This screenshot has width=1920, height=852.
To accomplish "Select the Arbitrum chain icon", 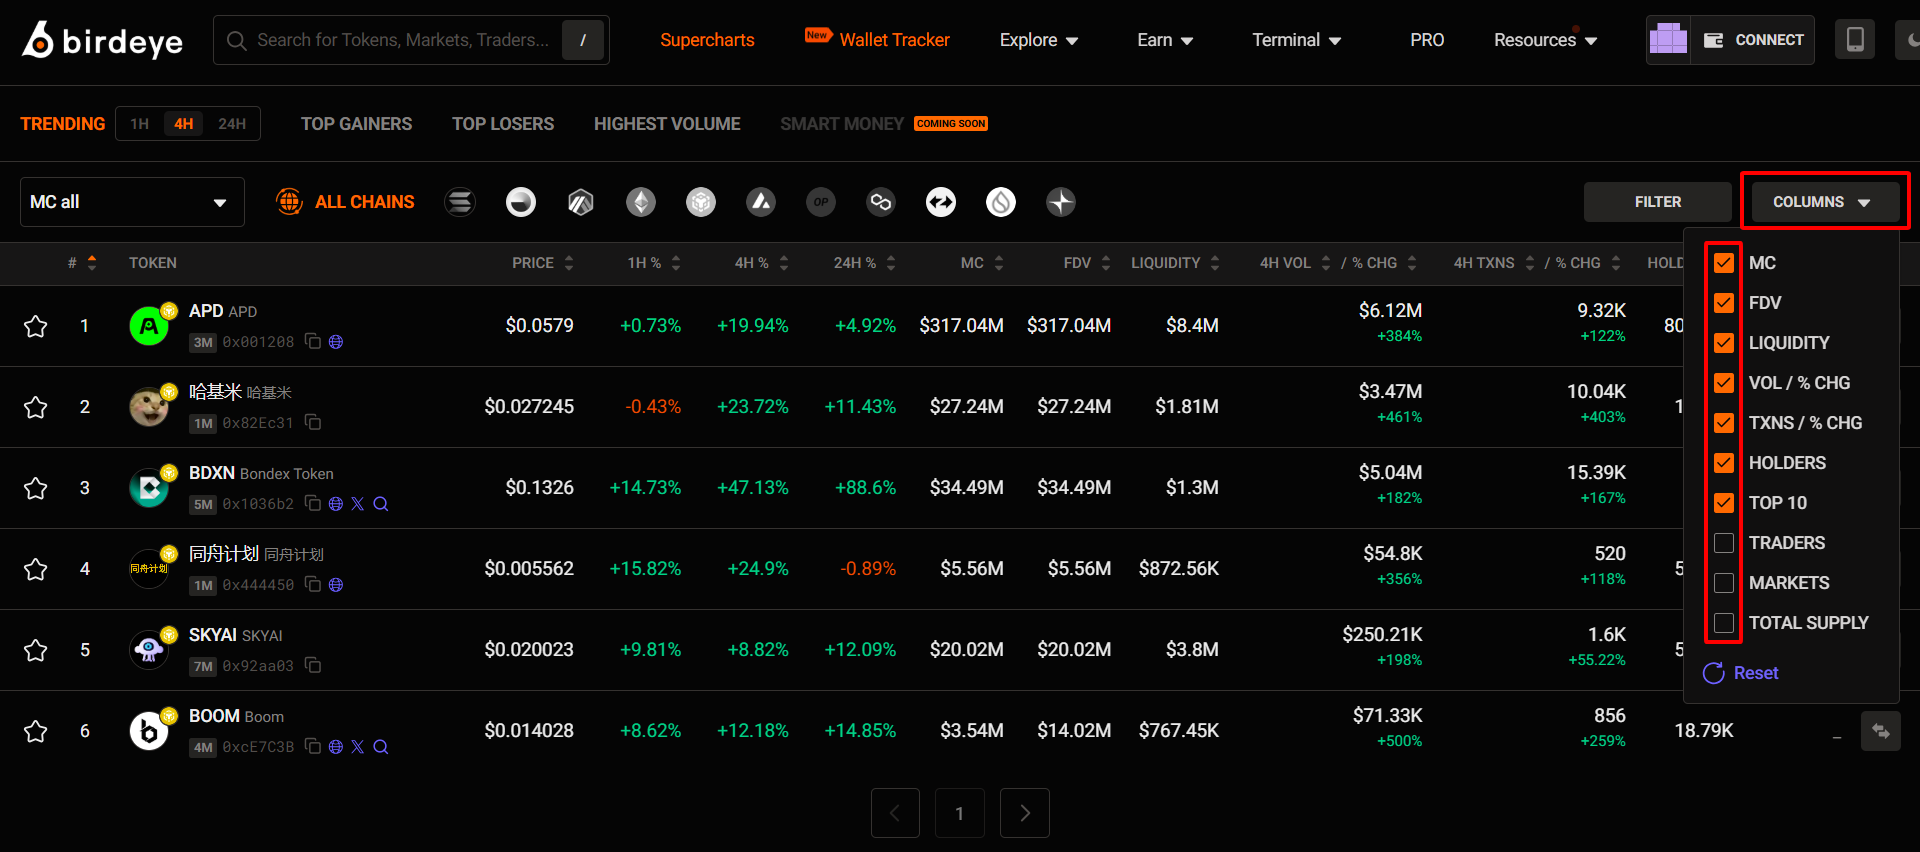I will (x=581, y=202).
